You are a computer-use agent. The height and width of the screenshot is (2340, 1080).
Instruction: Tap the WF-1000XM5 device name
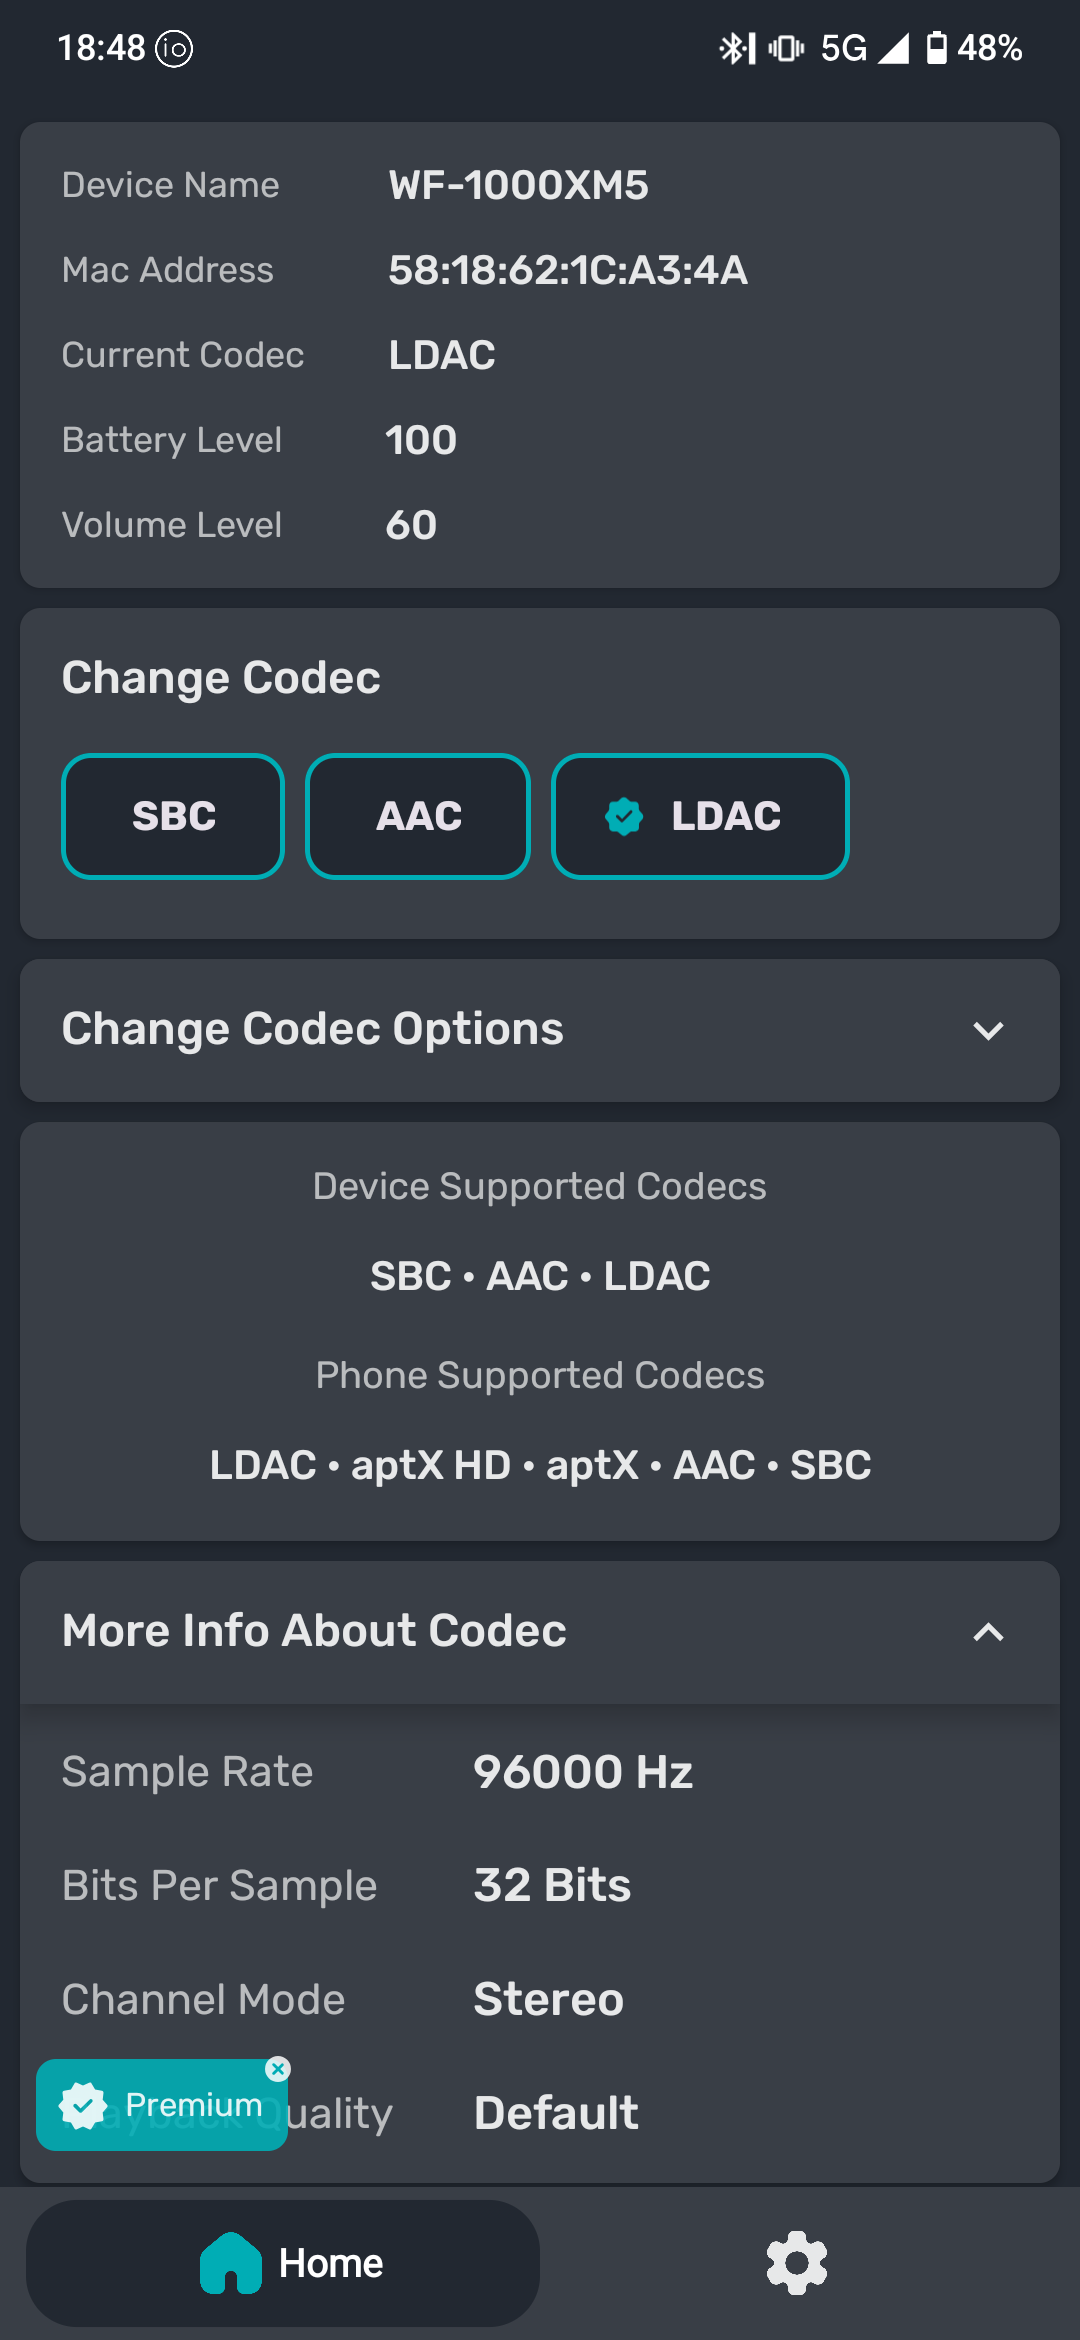518,185
